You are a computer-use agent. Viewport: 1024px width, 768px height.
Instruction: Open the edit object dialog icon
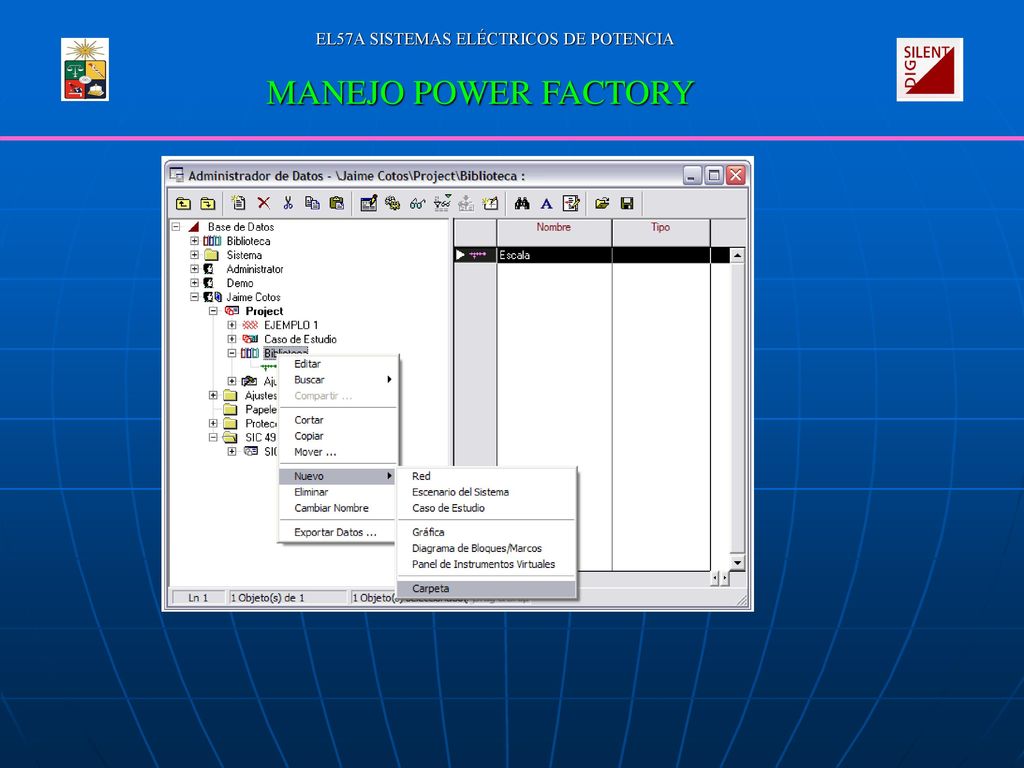click(368, 203)
